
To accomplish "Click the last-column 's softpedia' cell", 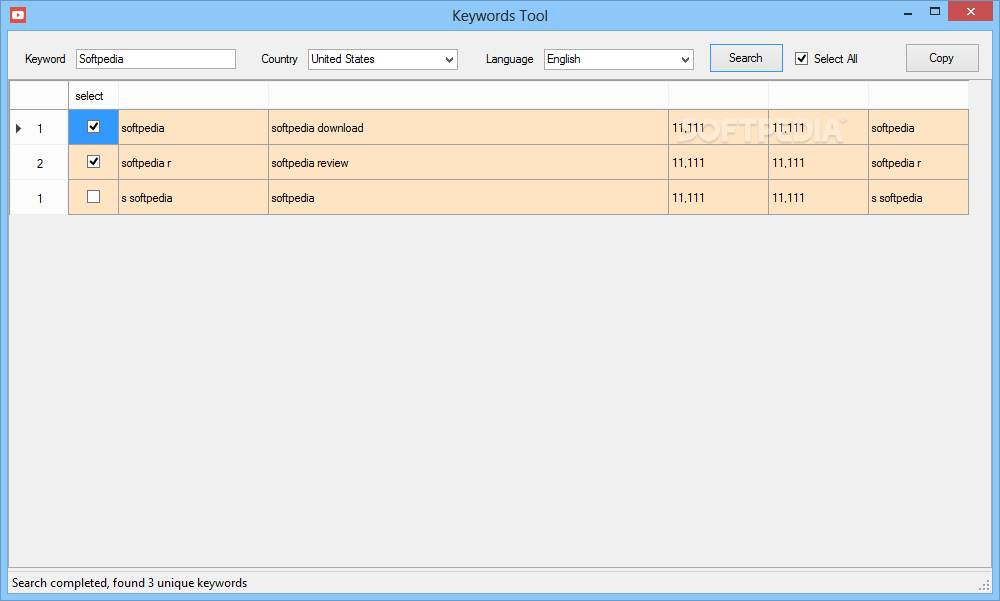I will pyautogui.click(x=918, y=198).
